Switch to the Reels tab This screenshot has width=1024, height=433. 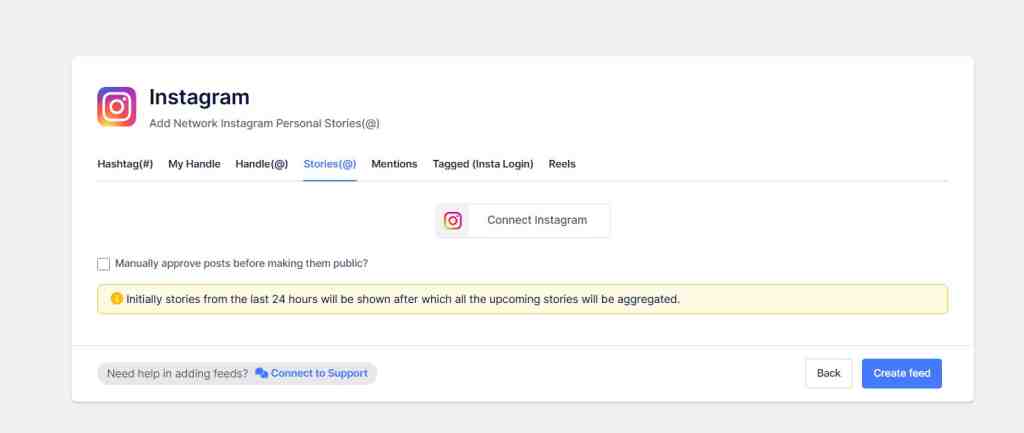pos(562,164)
